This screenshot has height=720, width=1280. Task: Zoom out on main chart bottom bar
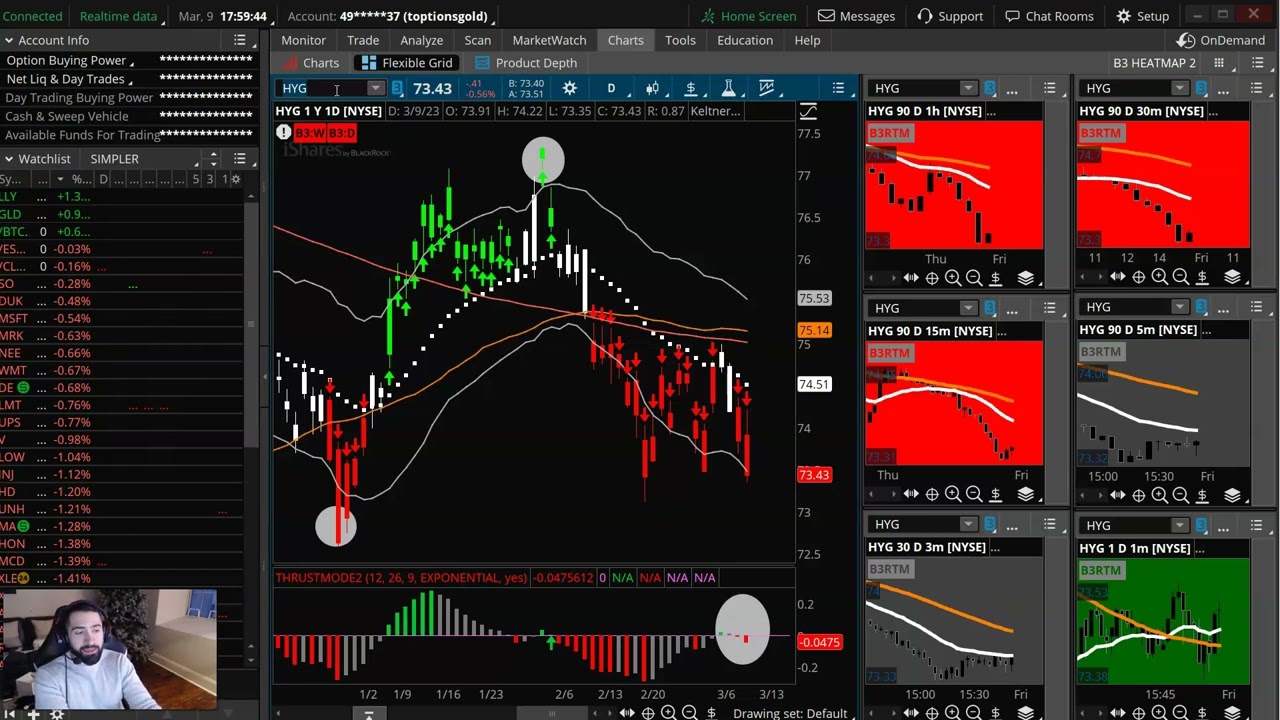690,712
